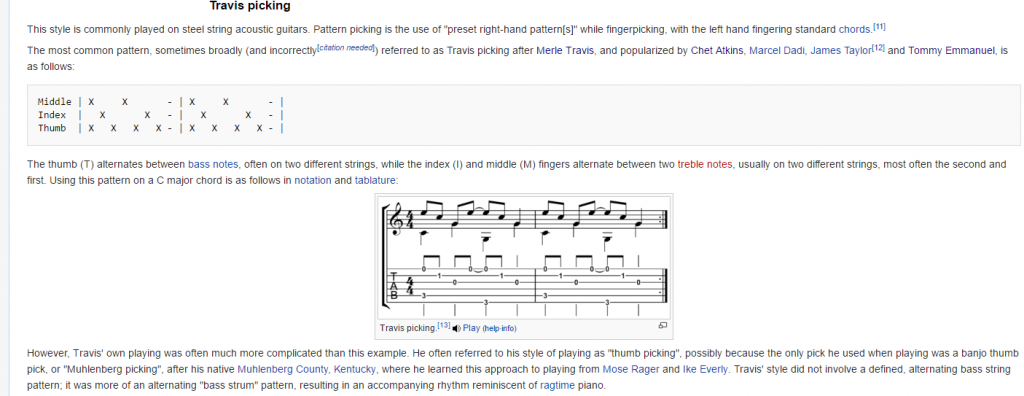Viewport: 1024px width, 396px height.
Task: Open the Muhlenberg County, Kentucky link
Action: [306, 369]
